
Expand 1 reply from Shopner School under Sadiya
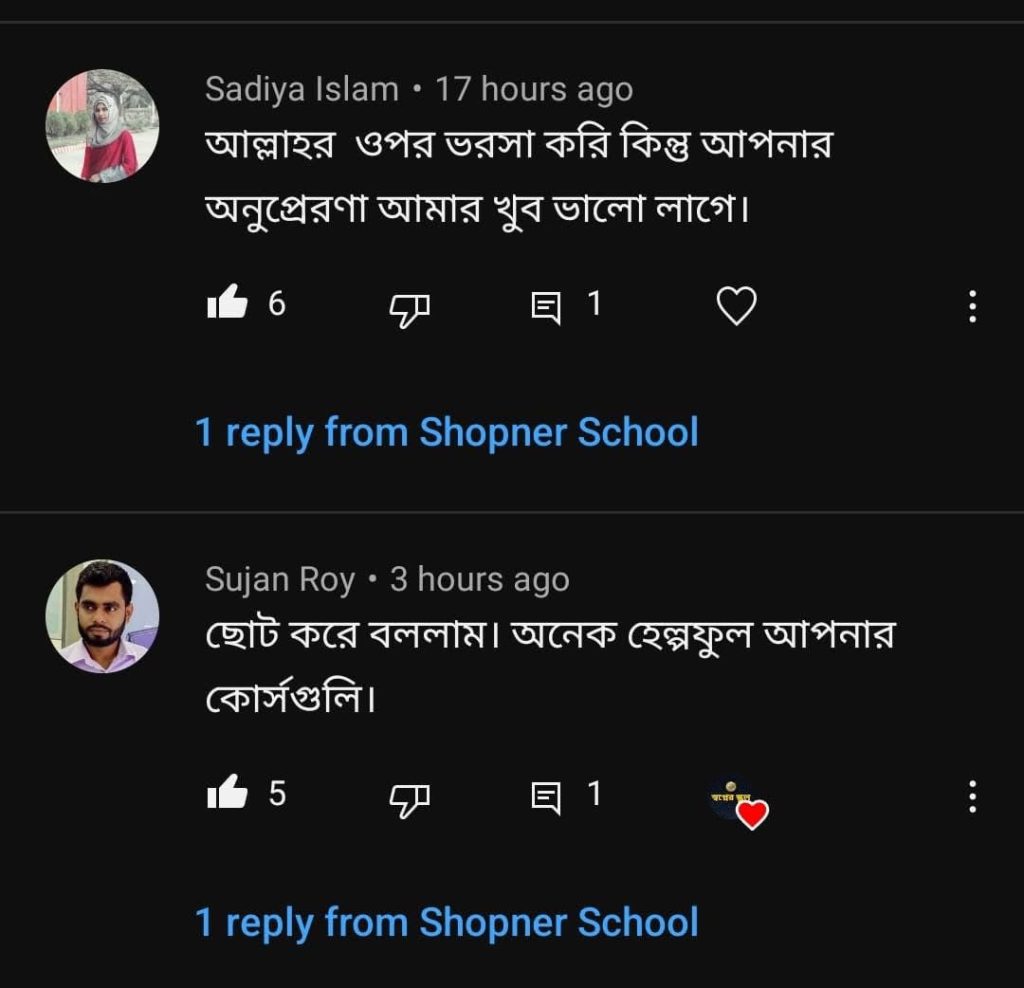(447, 432)
